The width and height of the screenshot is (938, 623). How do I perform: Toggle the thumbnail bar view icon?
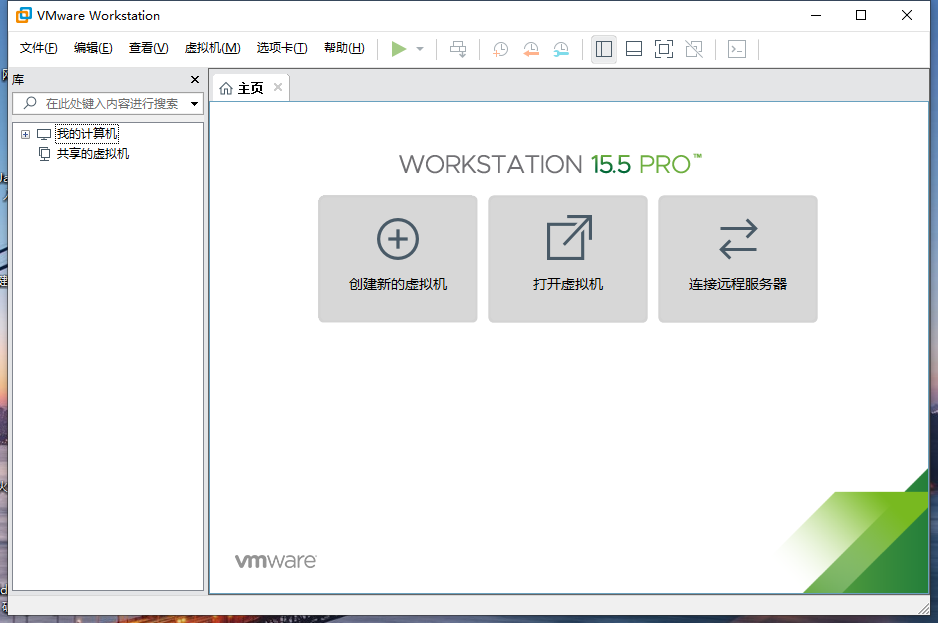(x=634, y=49)
